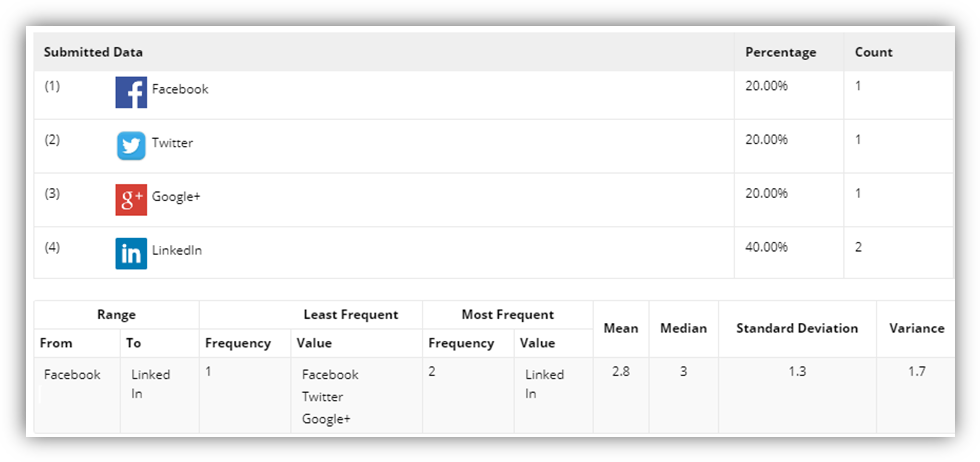Click the Standard Deviation column header

pos(797,328)
